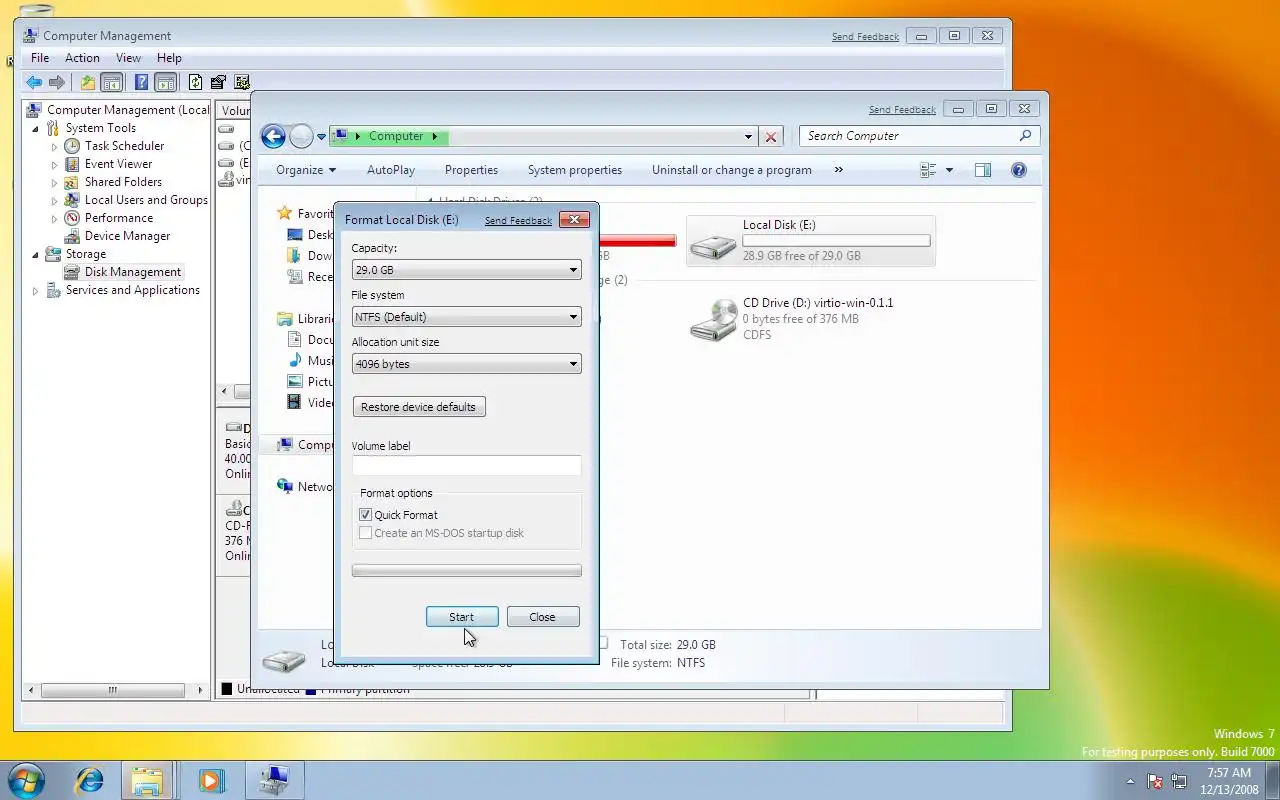1280x800 pixels.
Task: Open Organize dropdown in Explorer
Action: 306,170
